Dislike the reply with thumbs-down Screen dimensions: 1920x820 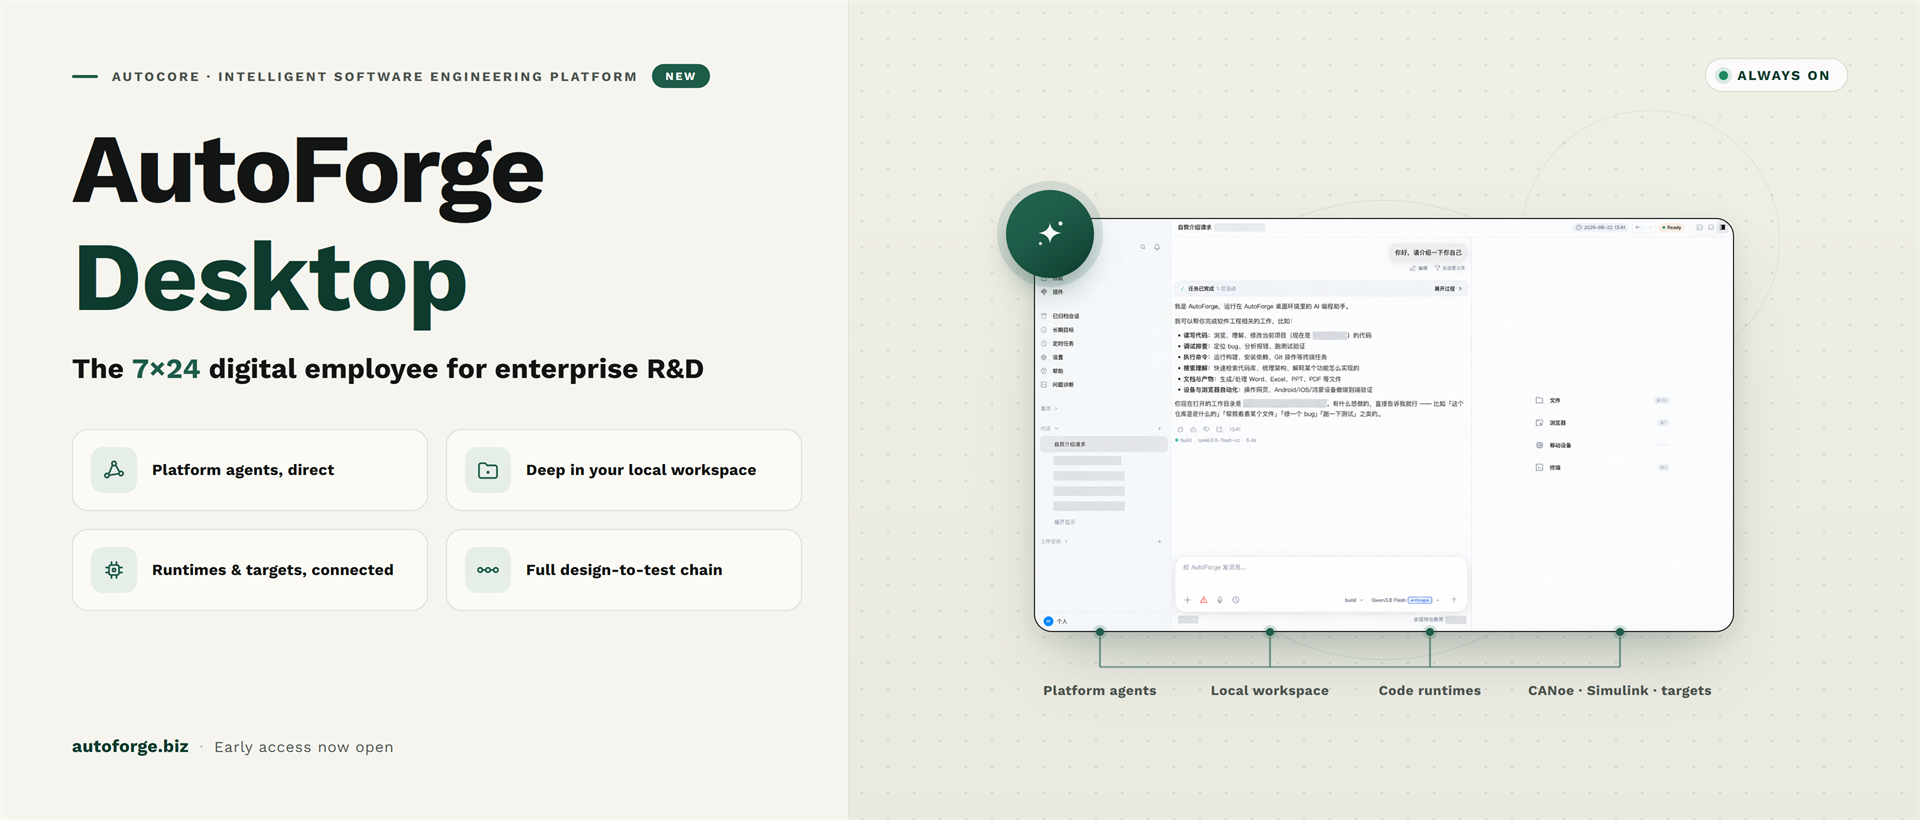(1206, 429)
